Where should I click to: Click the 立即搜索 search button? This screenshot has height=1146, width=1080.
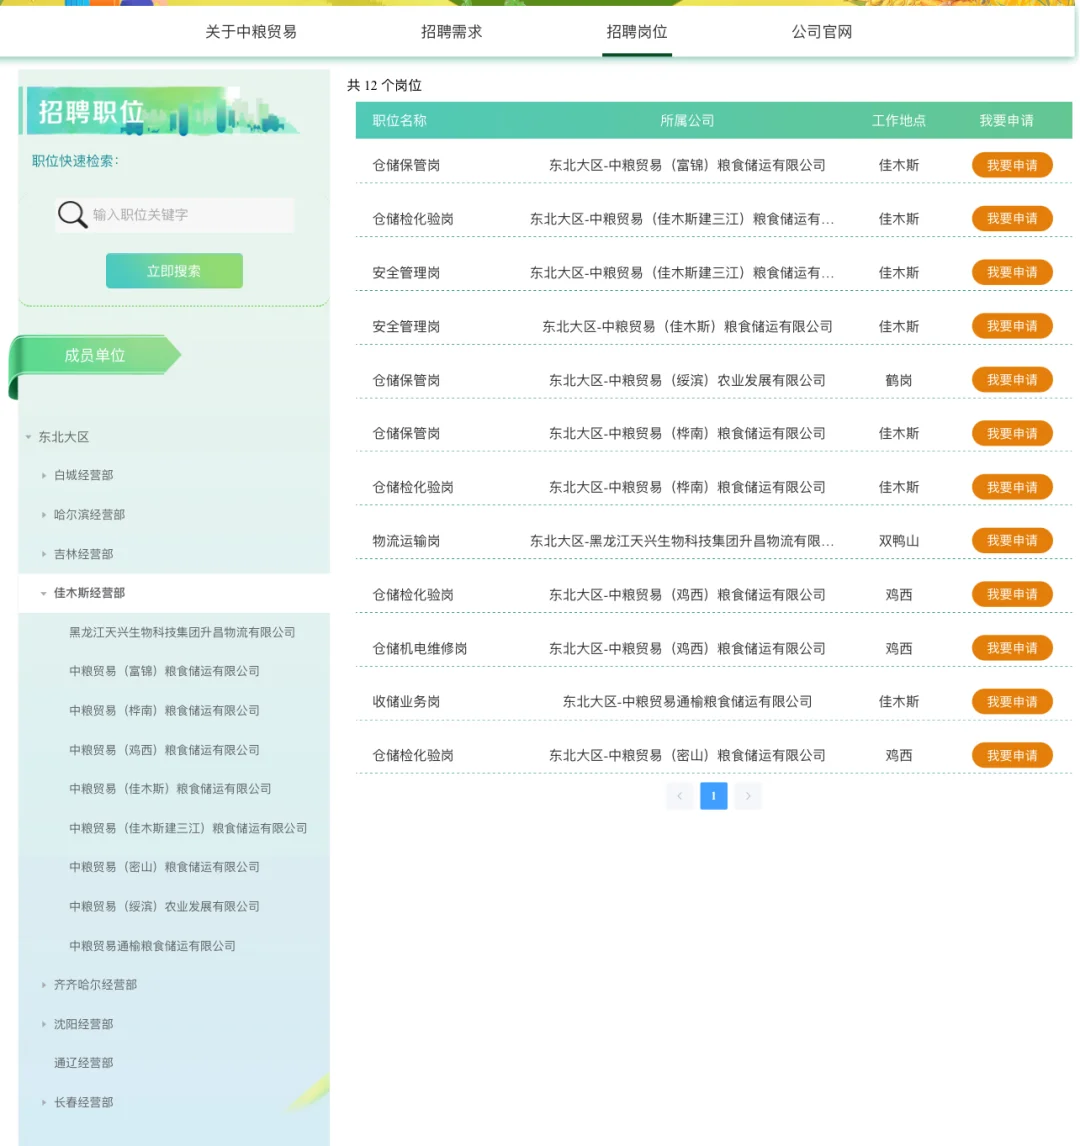[x=173, y=271]
